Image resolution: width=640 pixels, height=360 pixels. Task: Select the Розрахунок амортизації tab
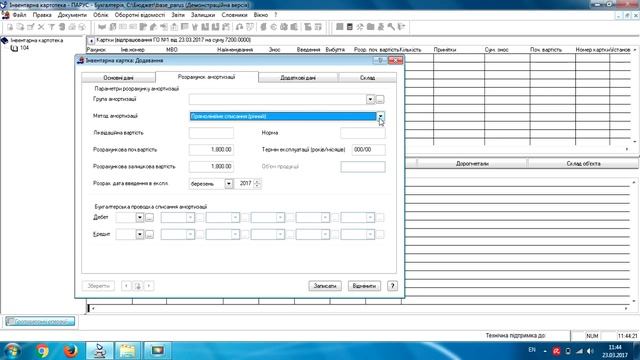207,77
